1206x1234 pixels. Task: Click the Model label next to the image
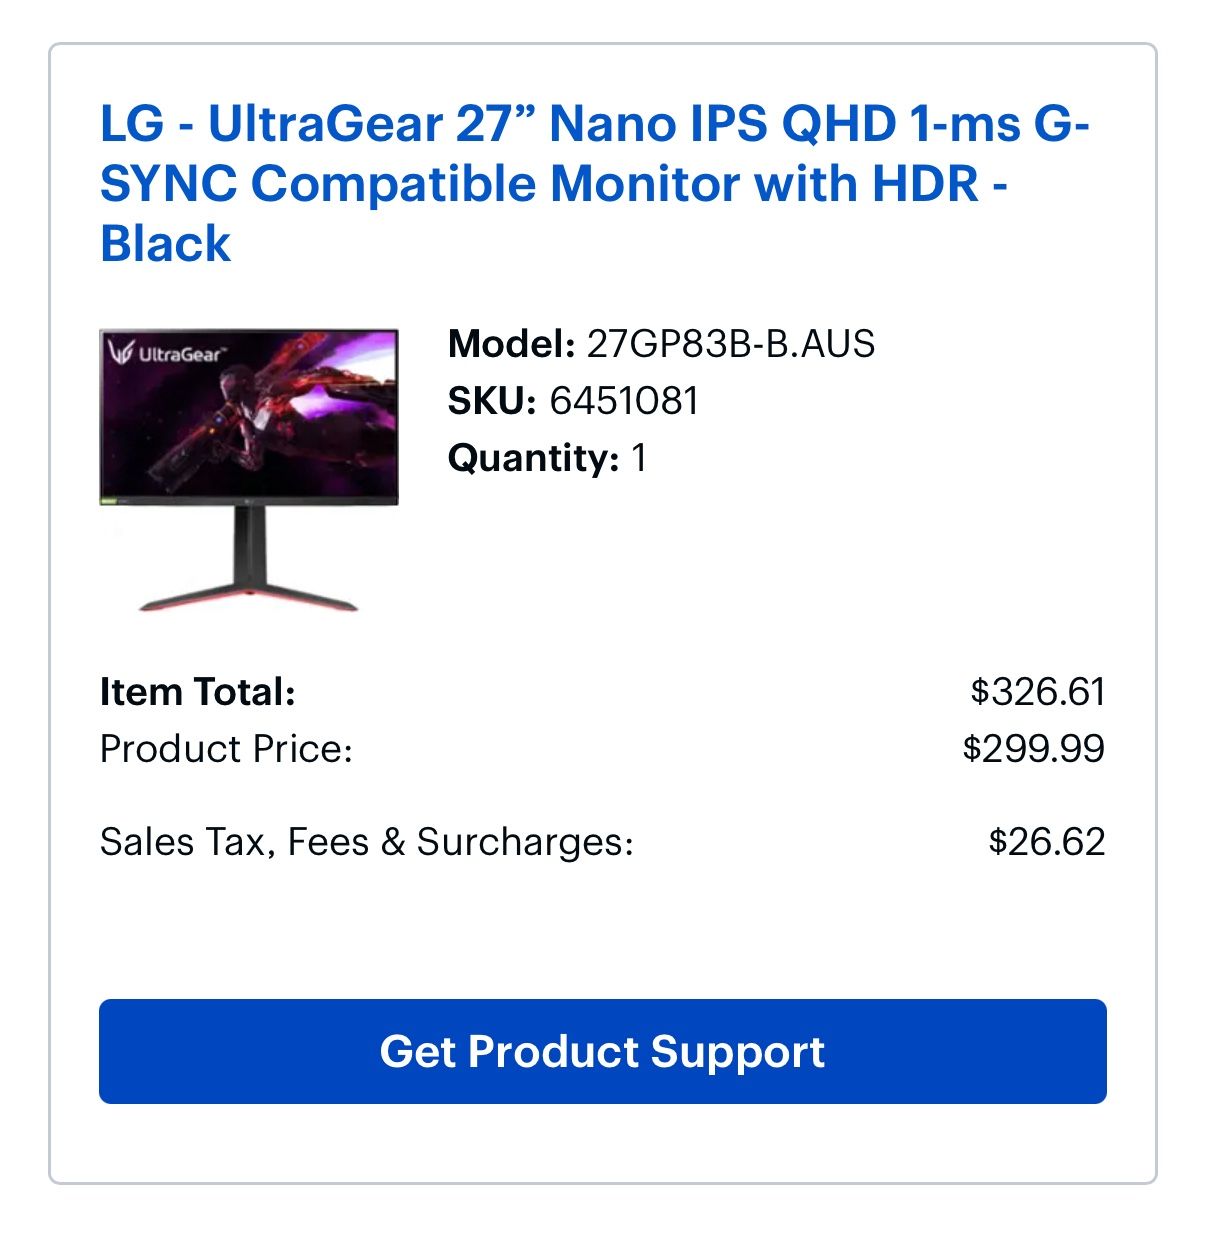pyautogui.click(x=511, y=344)
